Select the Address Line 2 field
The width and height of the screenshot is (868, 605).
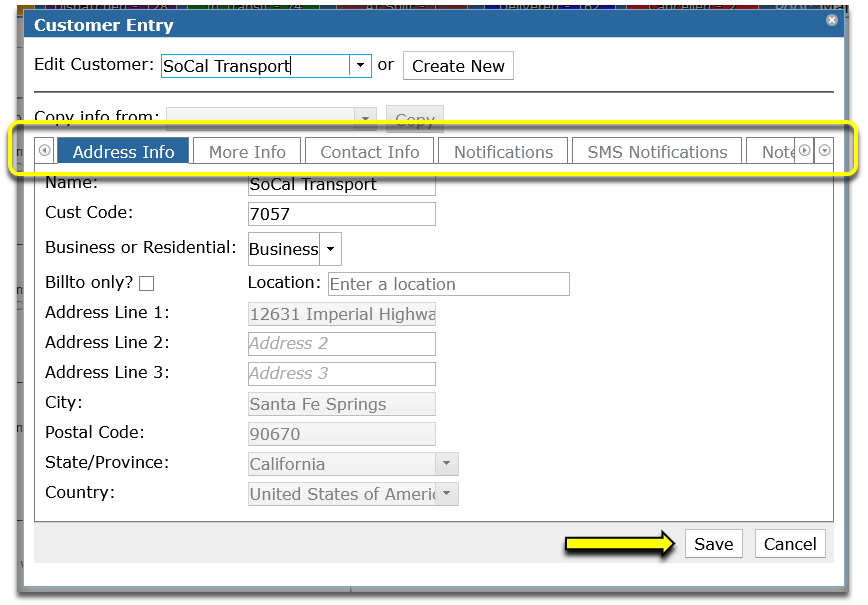342,344
